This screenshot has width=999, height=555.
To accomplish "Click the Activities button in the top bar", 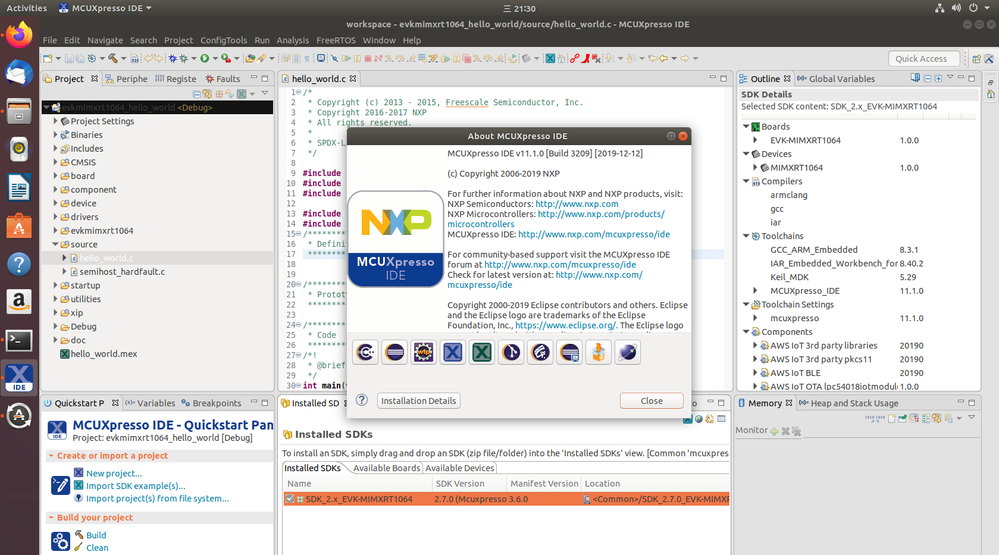I will [x=27, y=8].
